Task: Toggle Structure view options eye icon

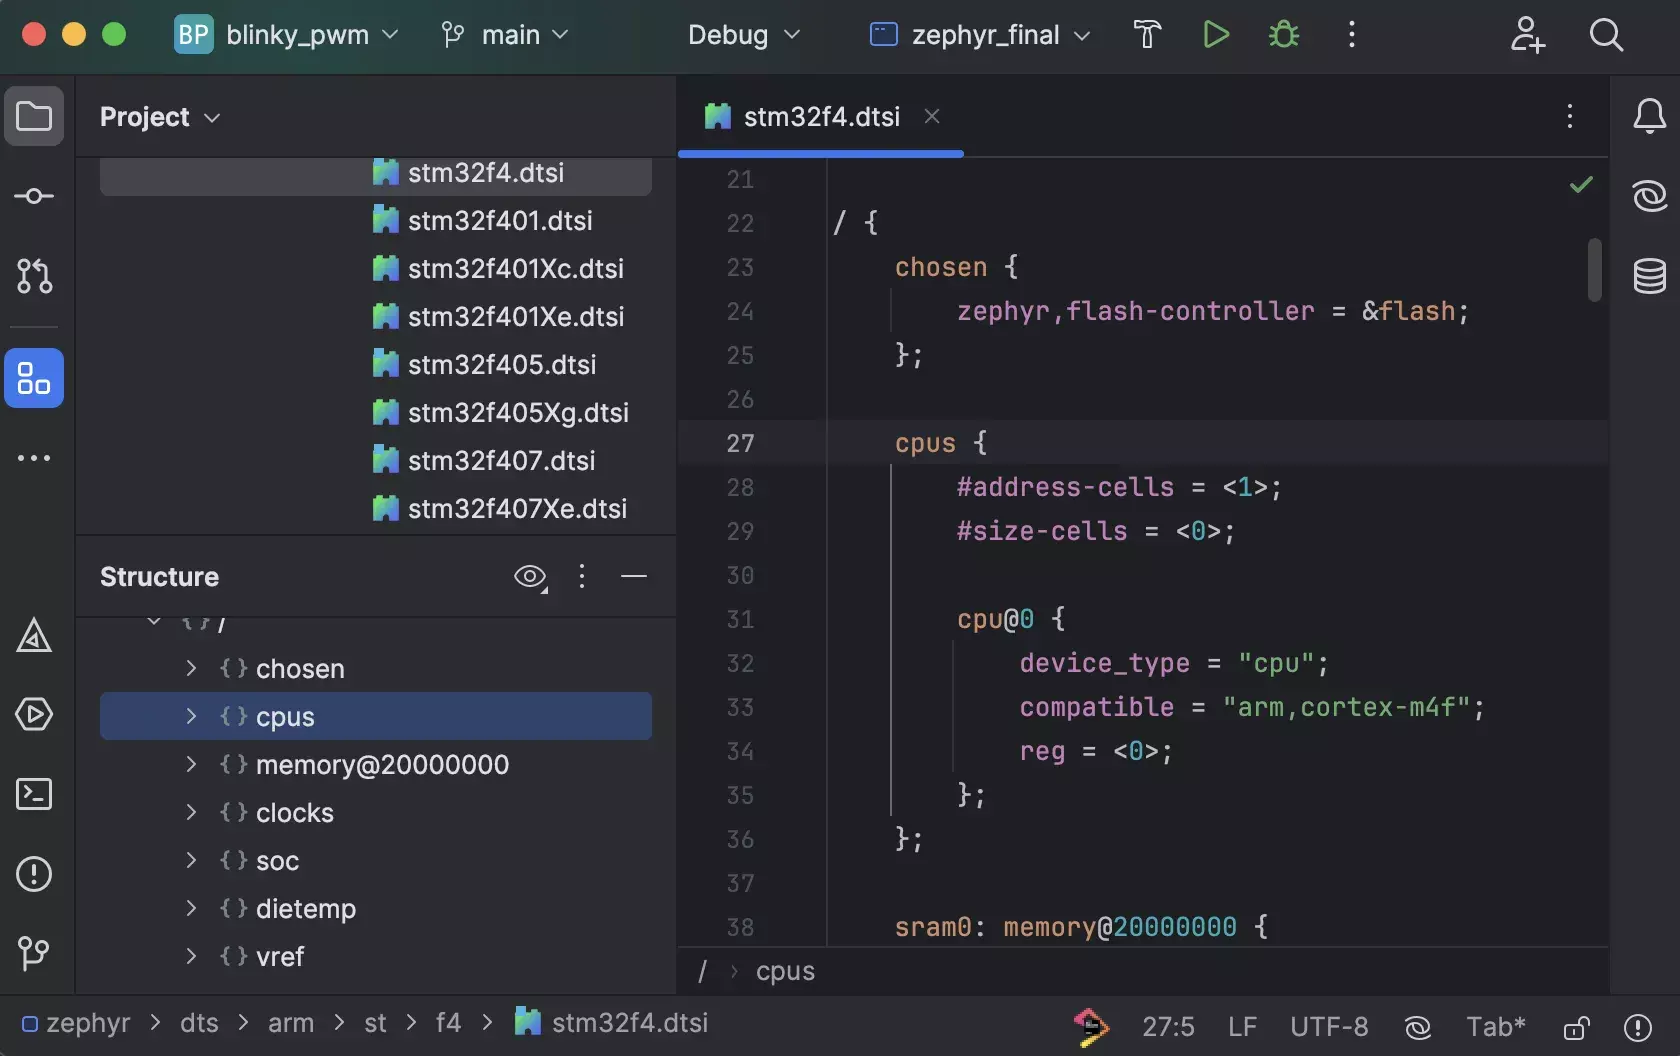Action: [530, 577]
